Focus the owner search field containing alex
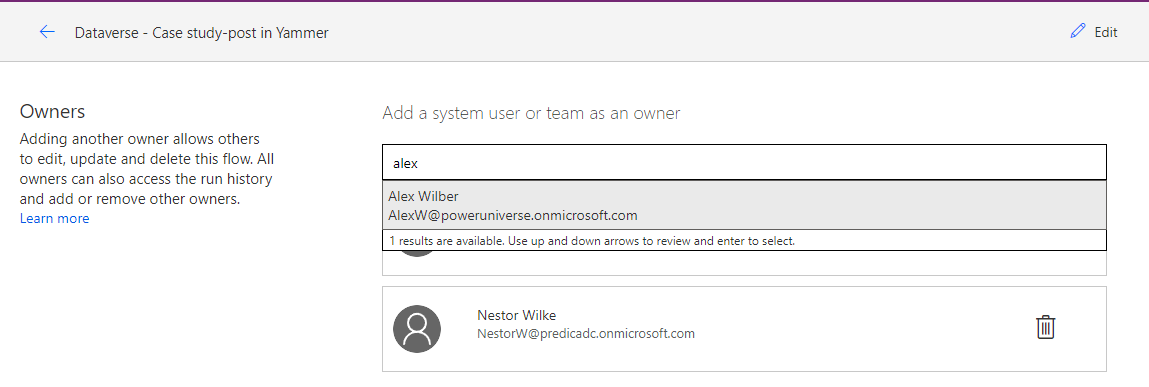 coord(745,163)
